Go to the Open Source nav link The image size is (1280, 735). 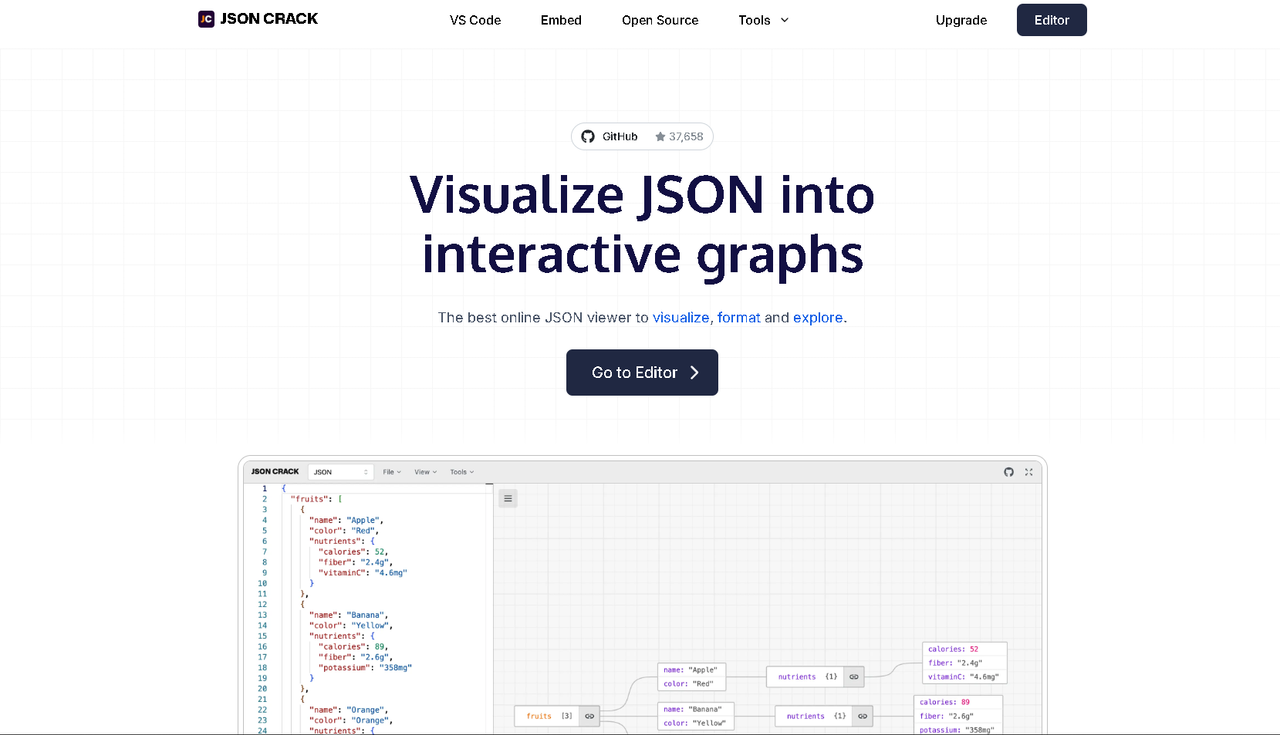(660, 20)
